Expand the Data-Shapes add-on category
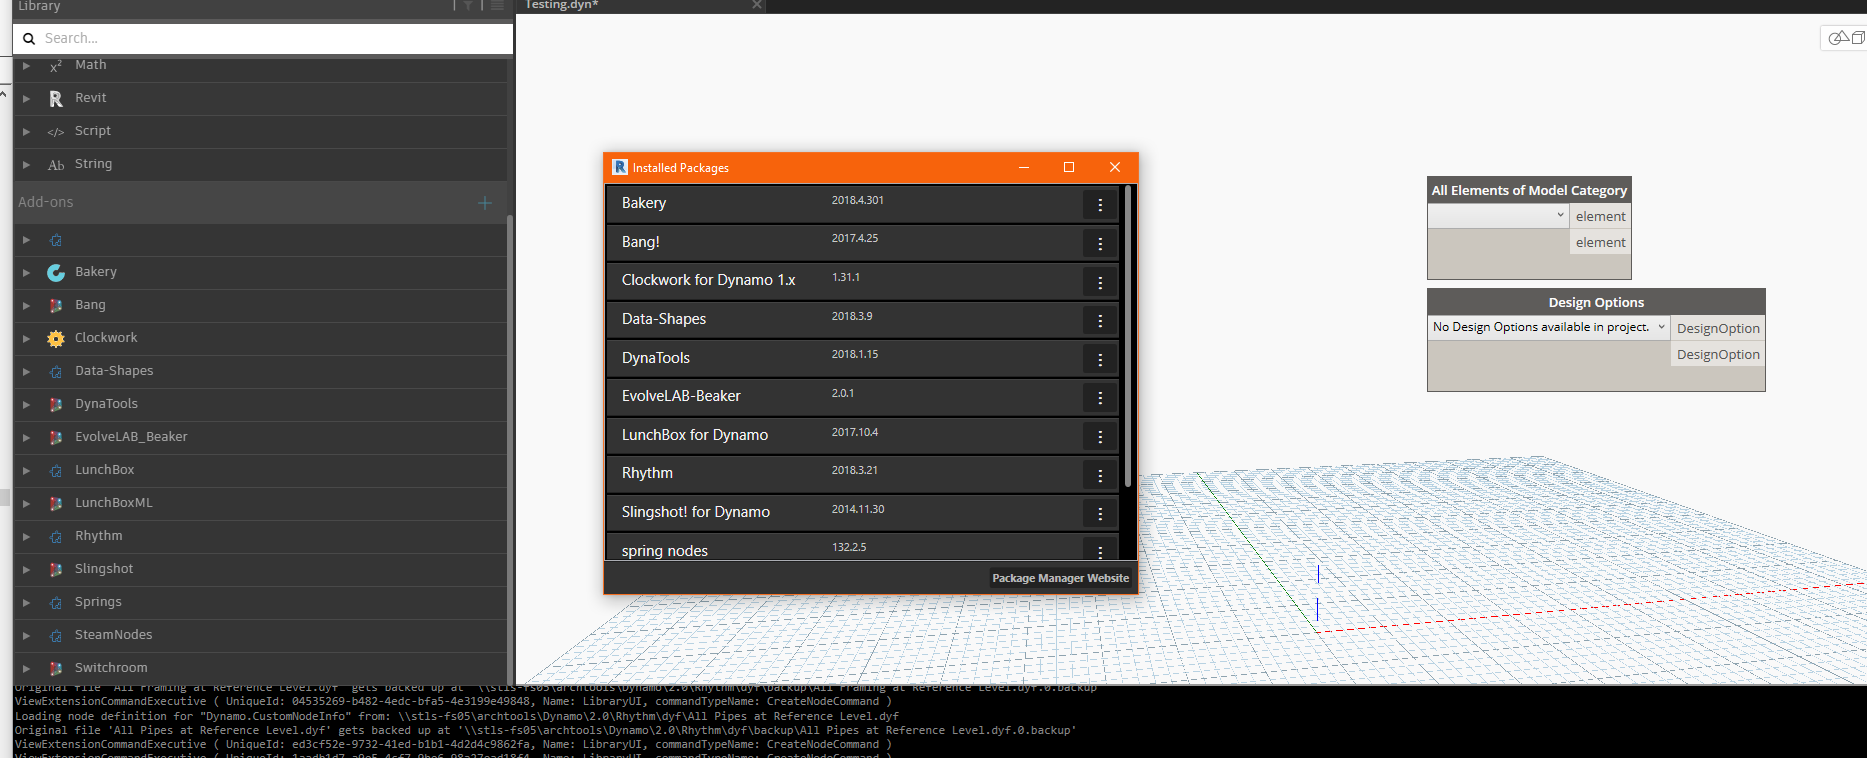The height and width of the screenshot is (758, 1867). 27,371
